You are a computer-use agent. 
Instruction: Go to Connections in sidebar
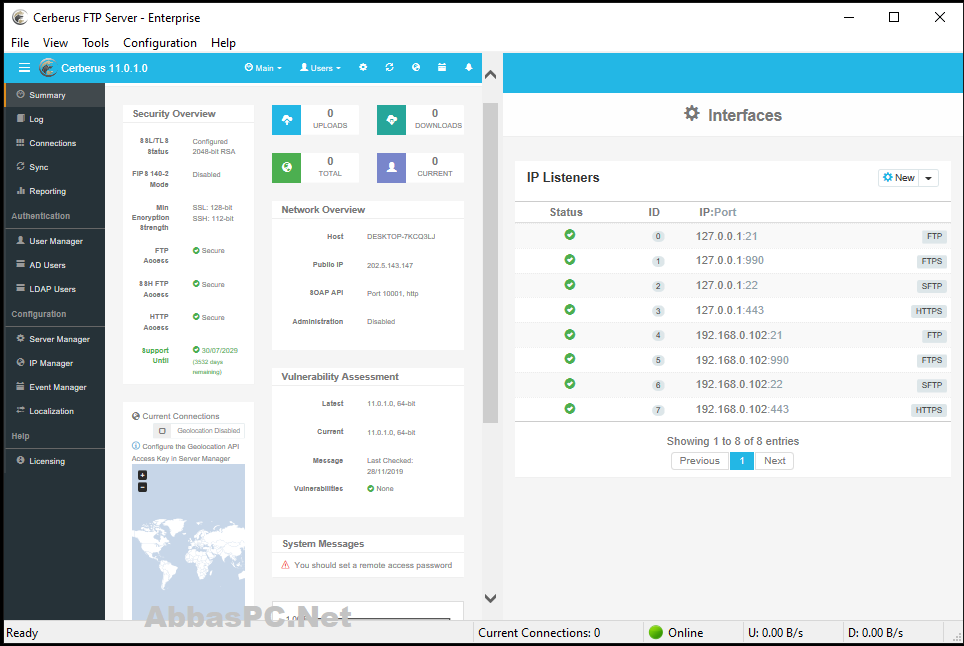[x=55, y=143]
